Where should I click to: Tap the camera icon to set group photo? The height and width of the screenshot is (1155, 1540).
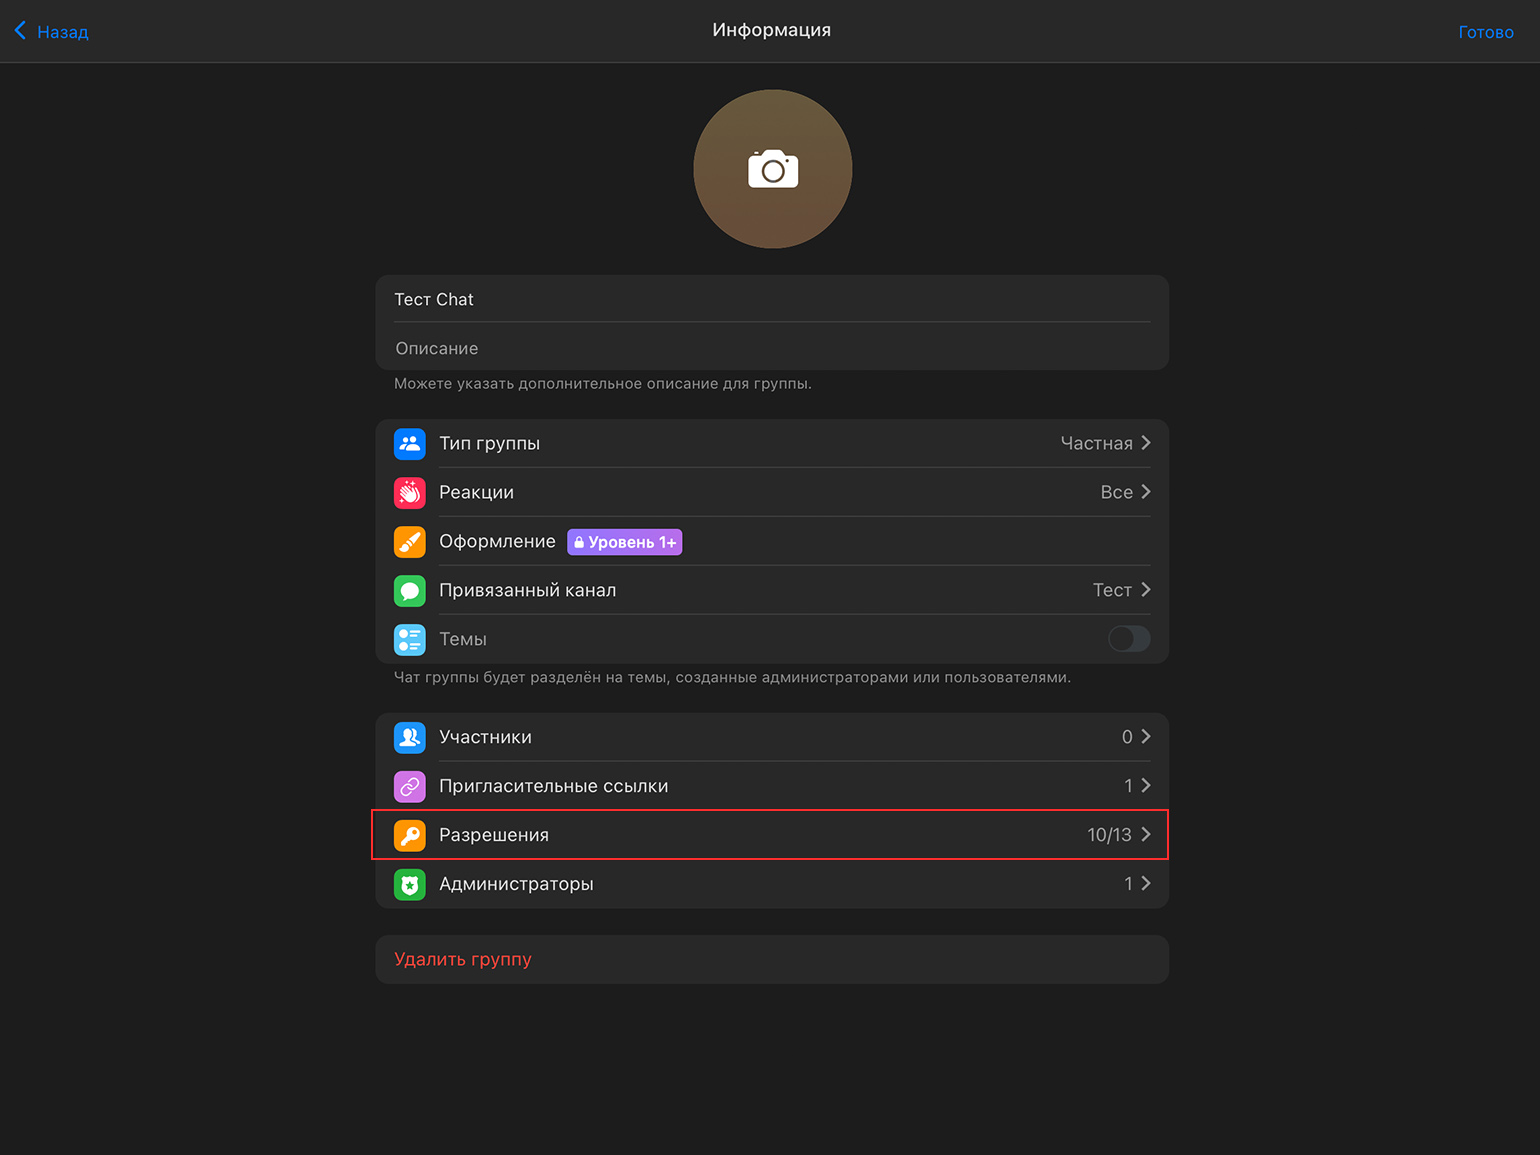773,170
